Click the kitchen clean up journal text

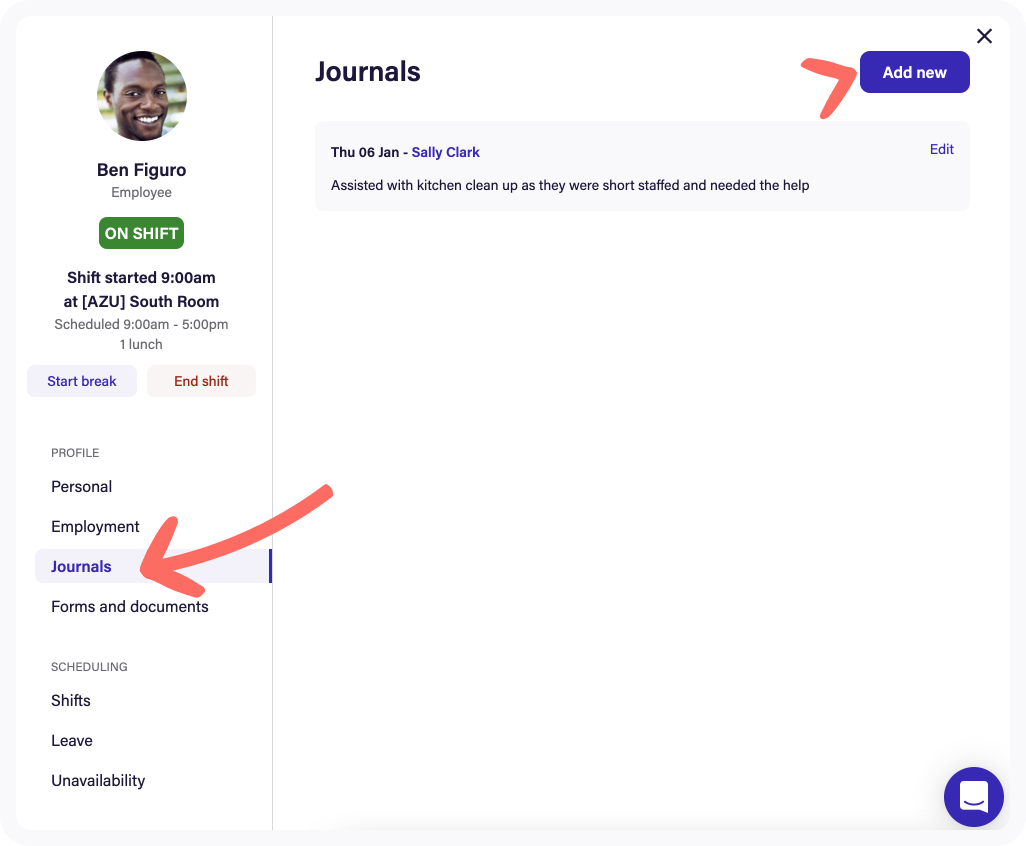pyautogui.click(x=570, y=185)
